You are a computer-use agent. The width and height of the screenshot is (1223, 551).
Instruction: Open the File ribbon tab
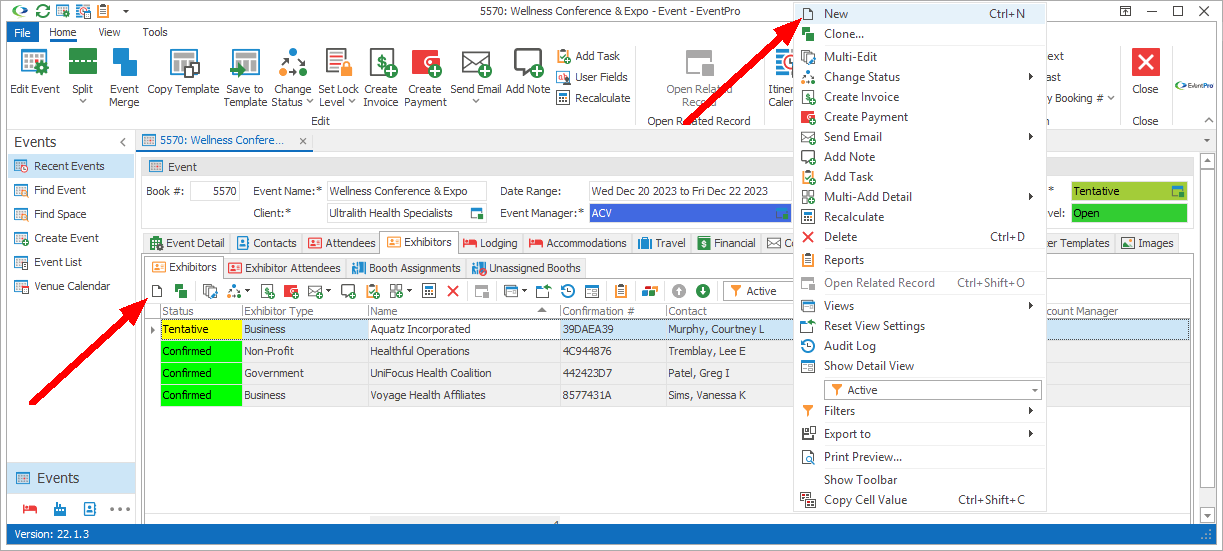coord(22,32)
